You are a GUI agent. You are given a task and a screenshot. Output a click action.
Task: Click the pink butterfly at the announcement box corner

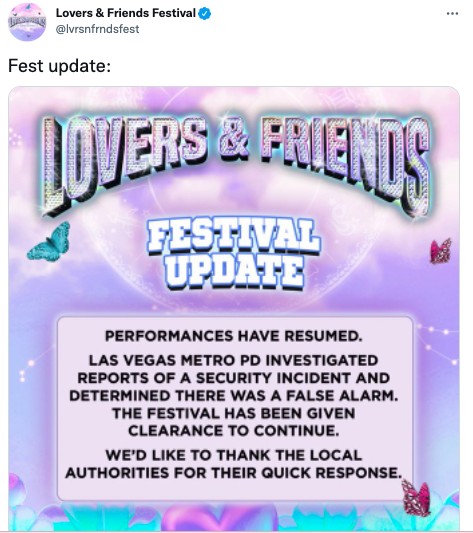point(417,497)
